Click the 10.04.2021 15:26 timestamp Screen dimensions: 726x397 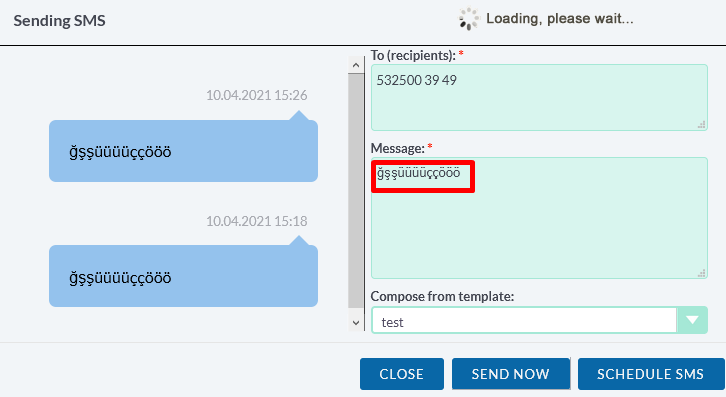(x=257, y=95)
